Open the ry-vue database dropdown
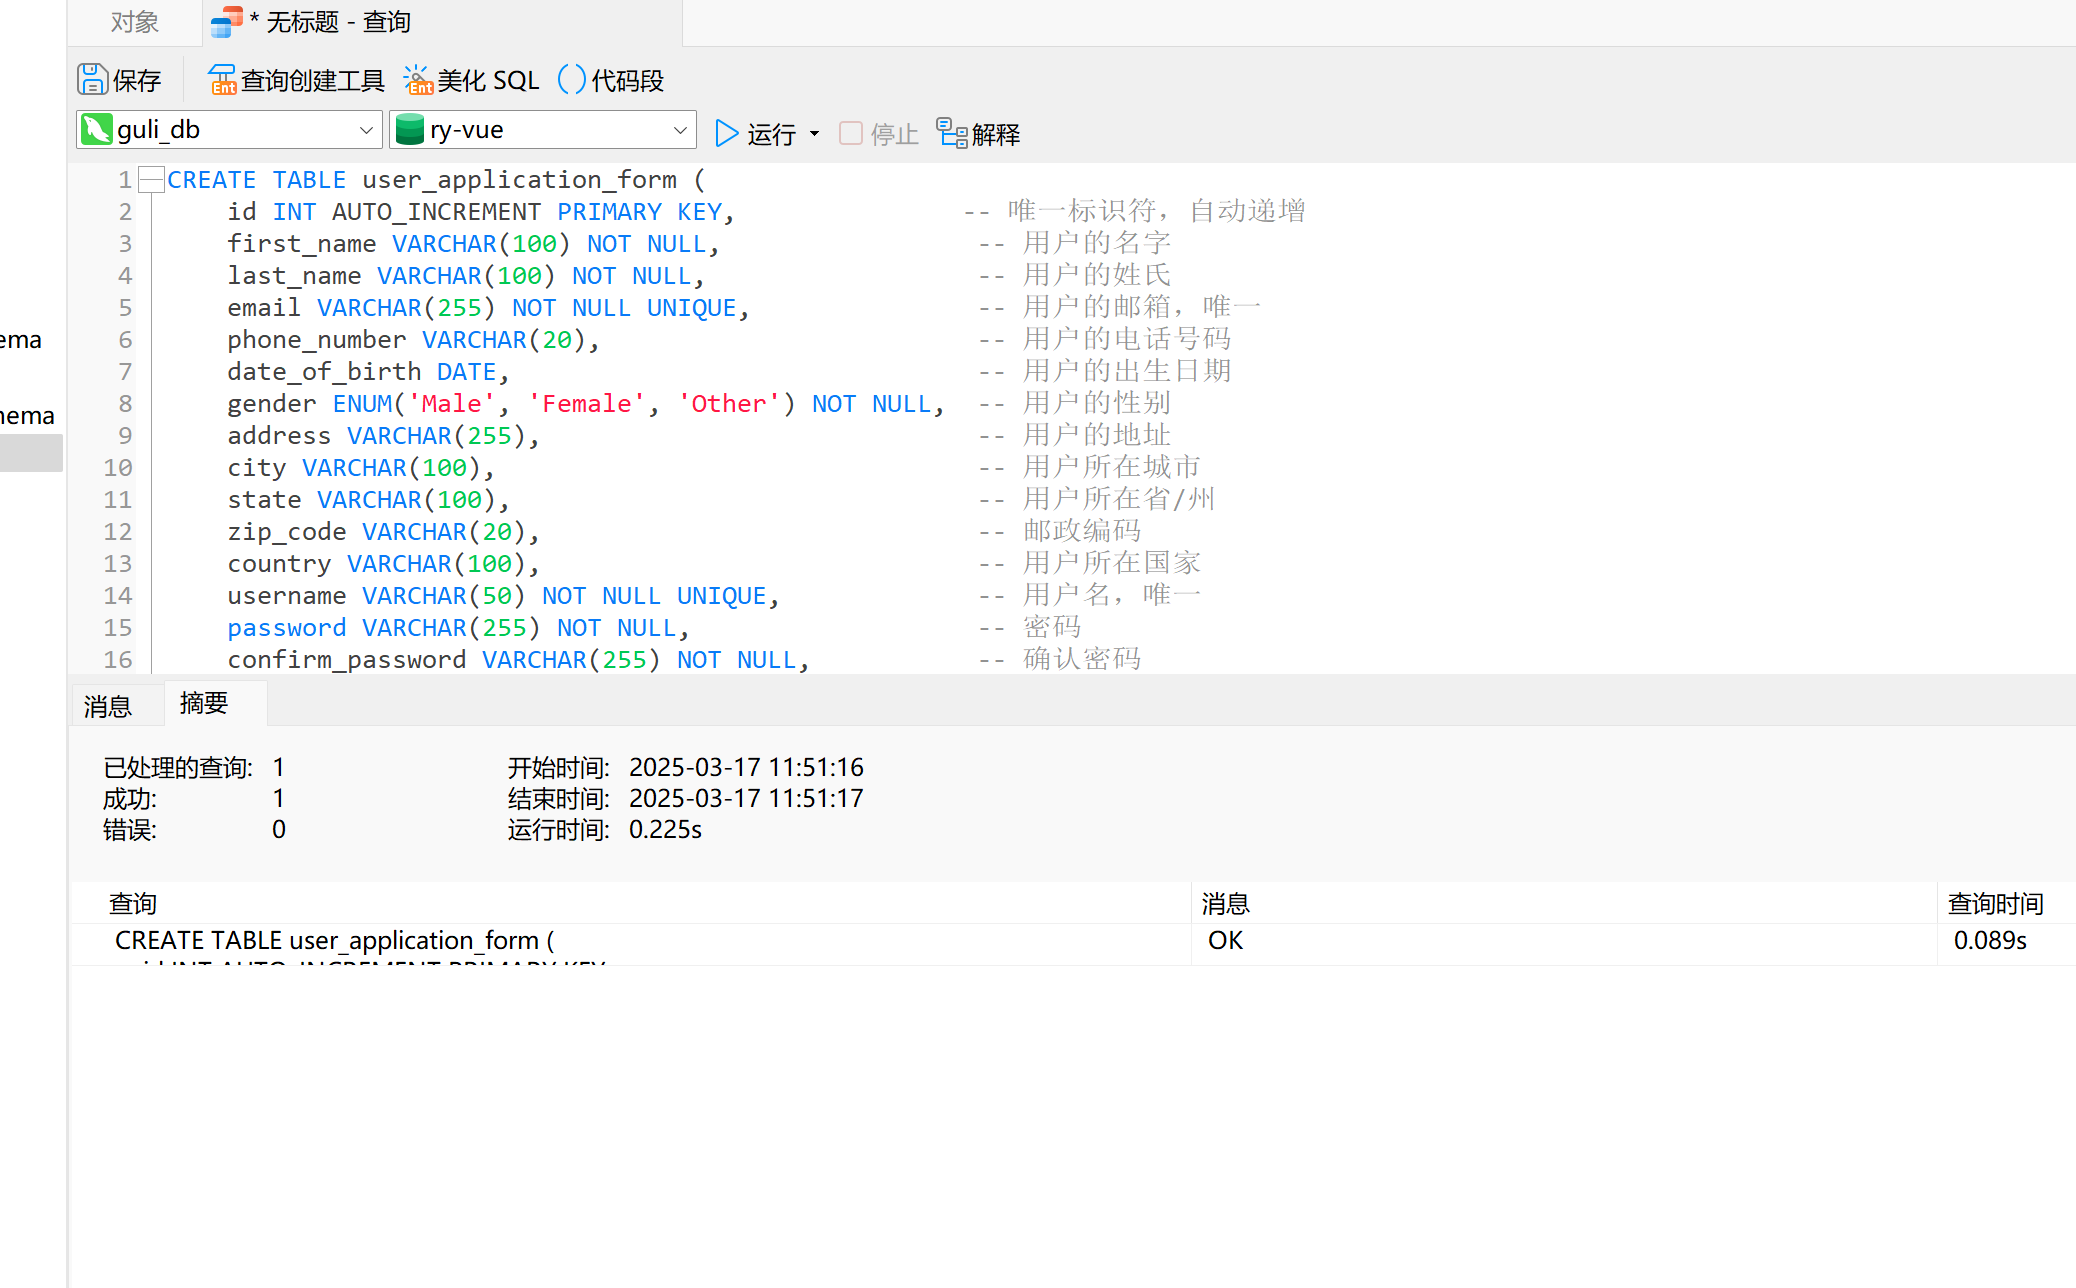 pos(680,130)
